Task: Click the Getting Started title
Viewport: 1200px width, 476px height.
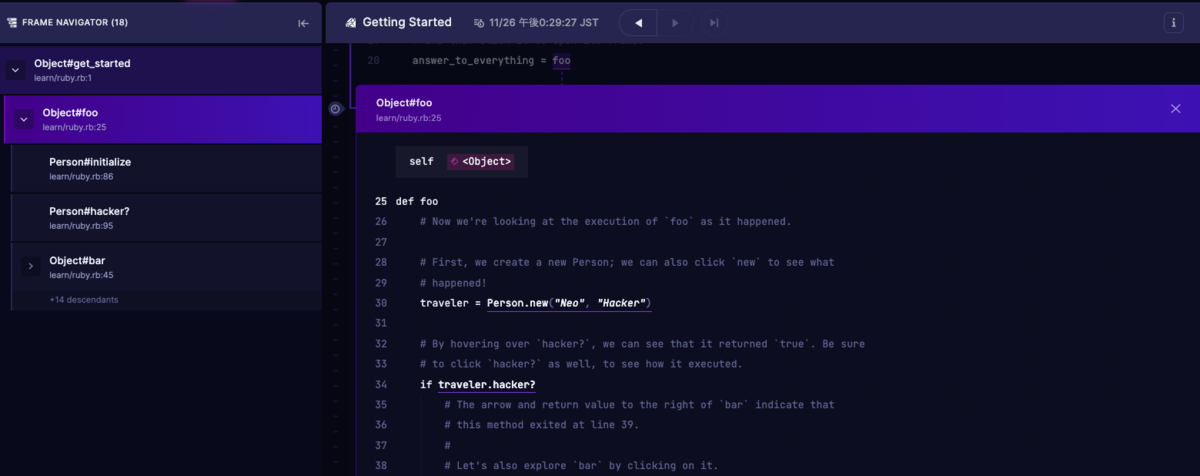Action: (x=407, y=22)
